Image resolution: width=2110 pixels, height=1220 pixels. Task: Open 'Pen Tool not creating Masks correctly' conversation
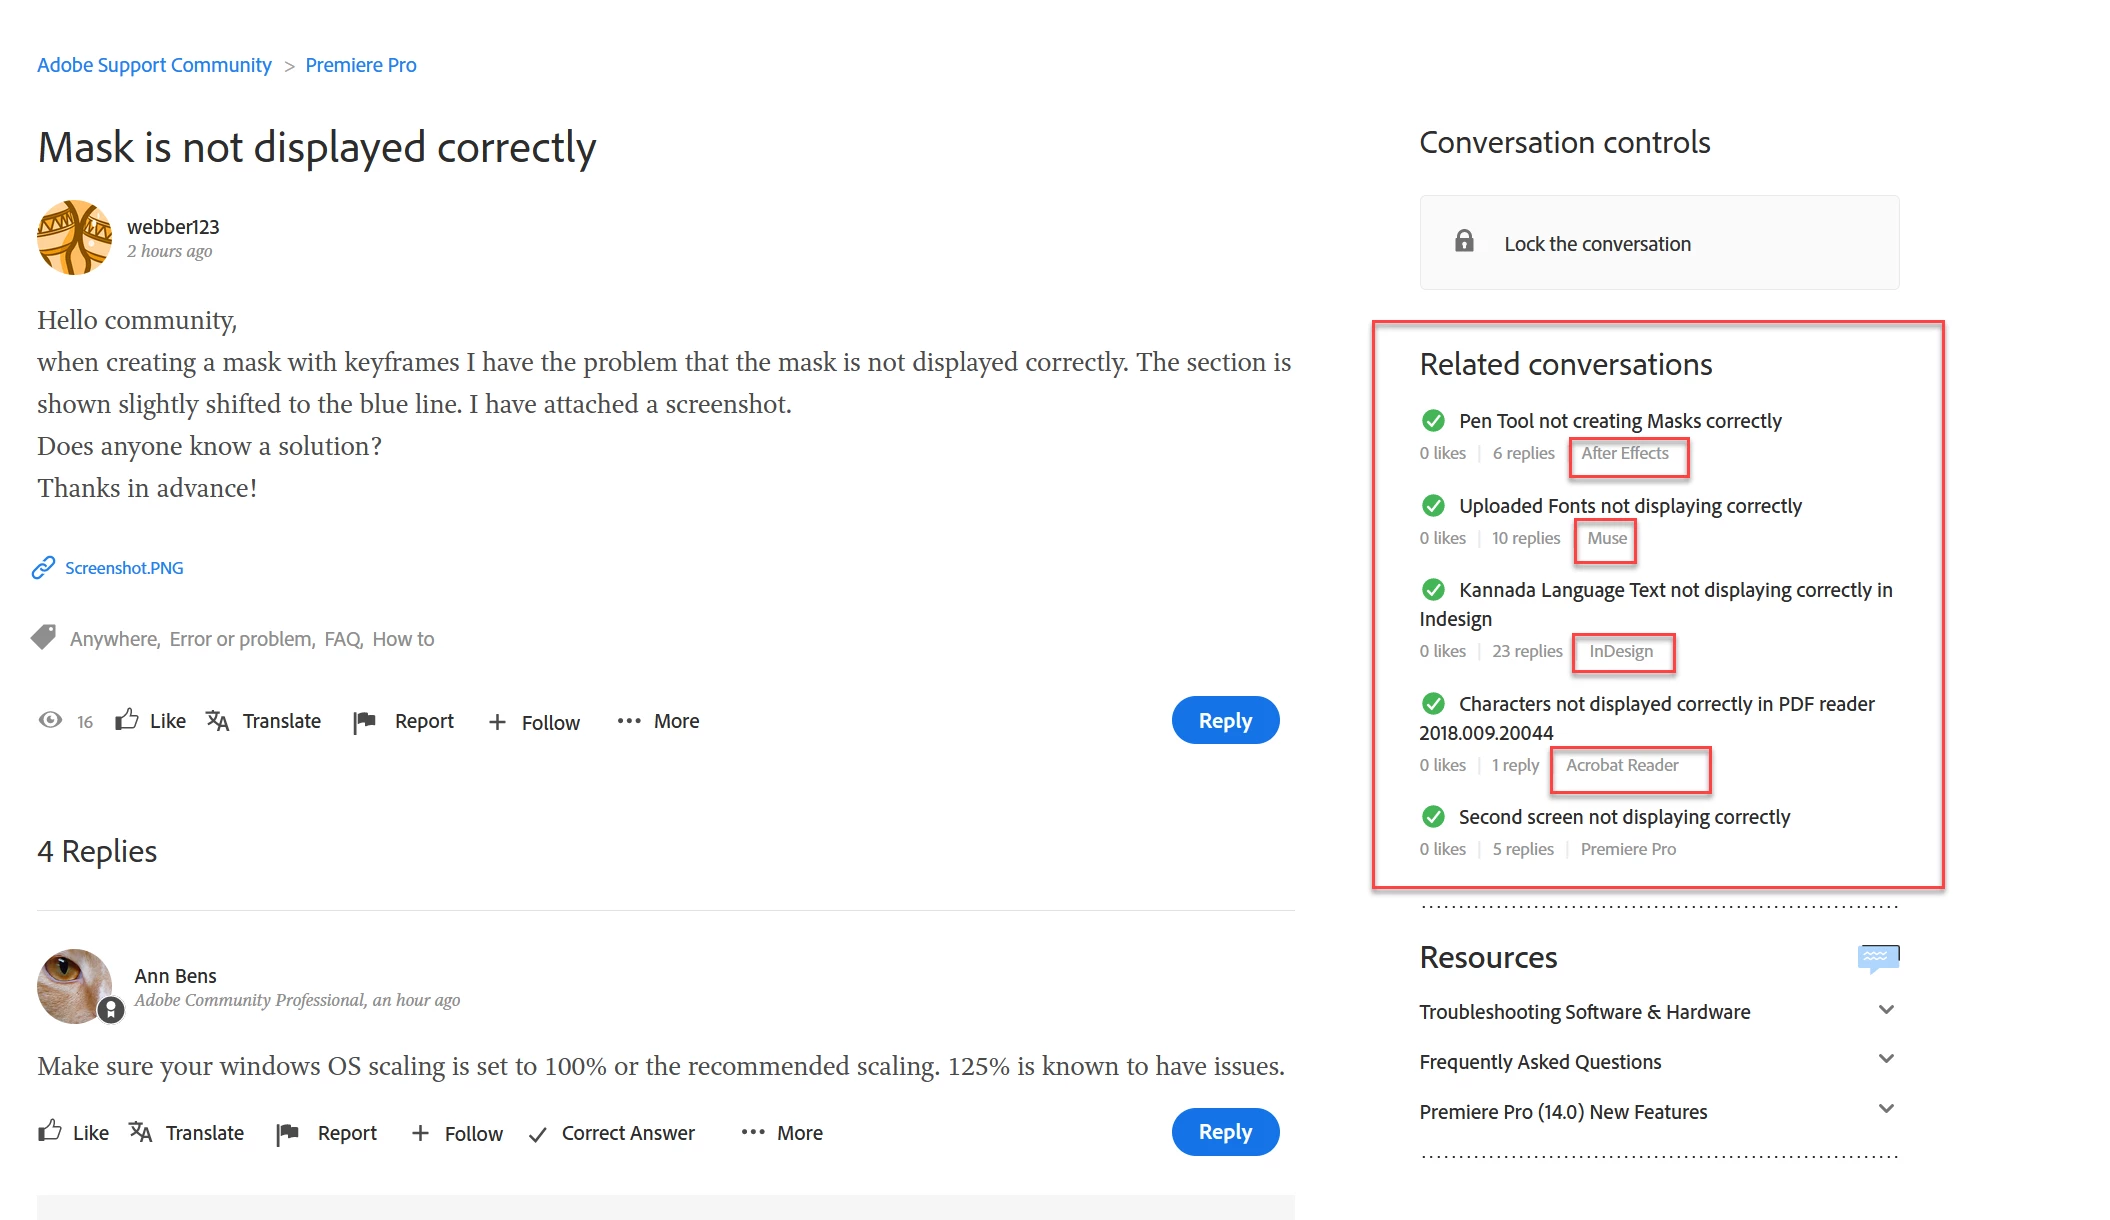(x=1619, y=421)
